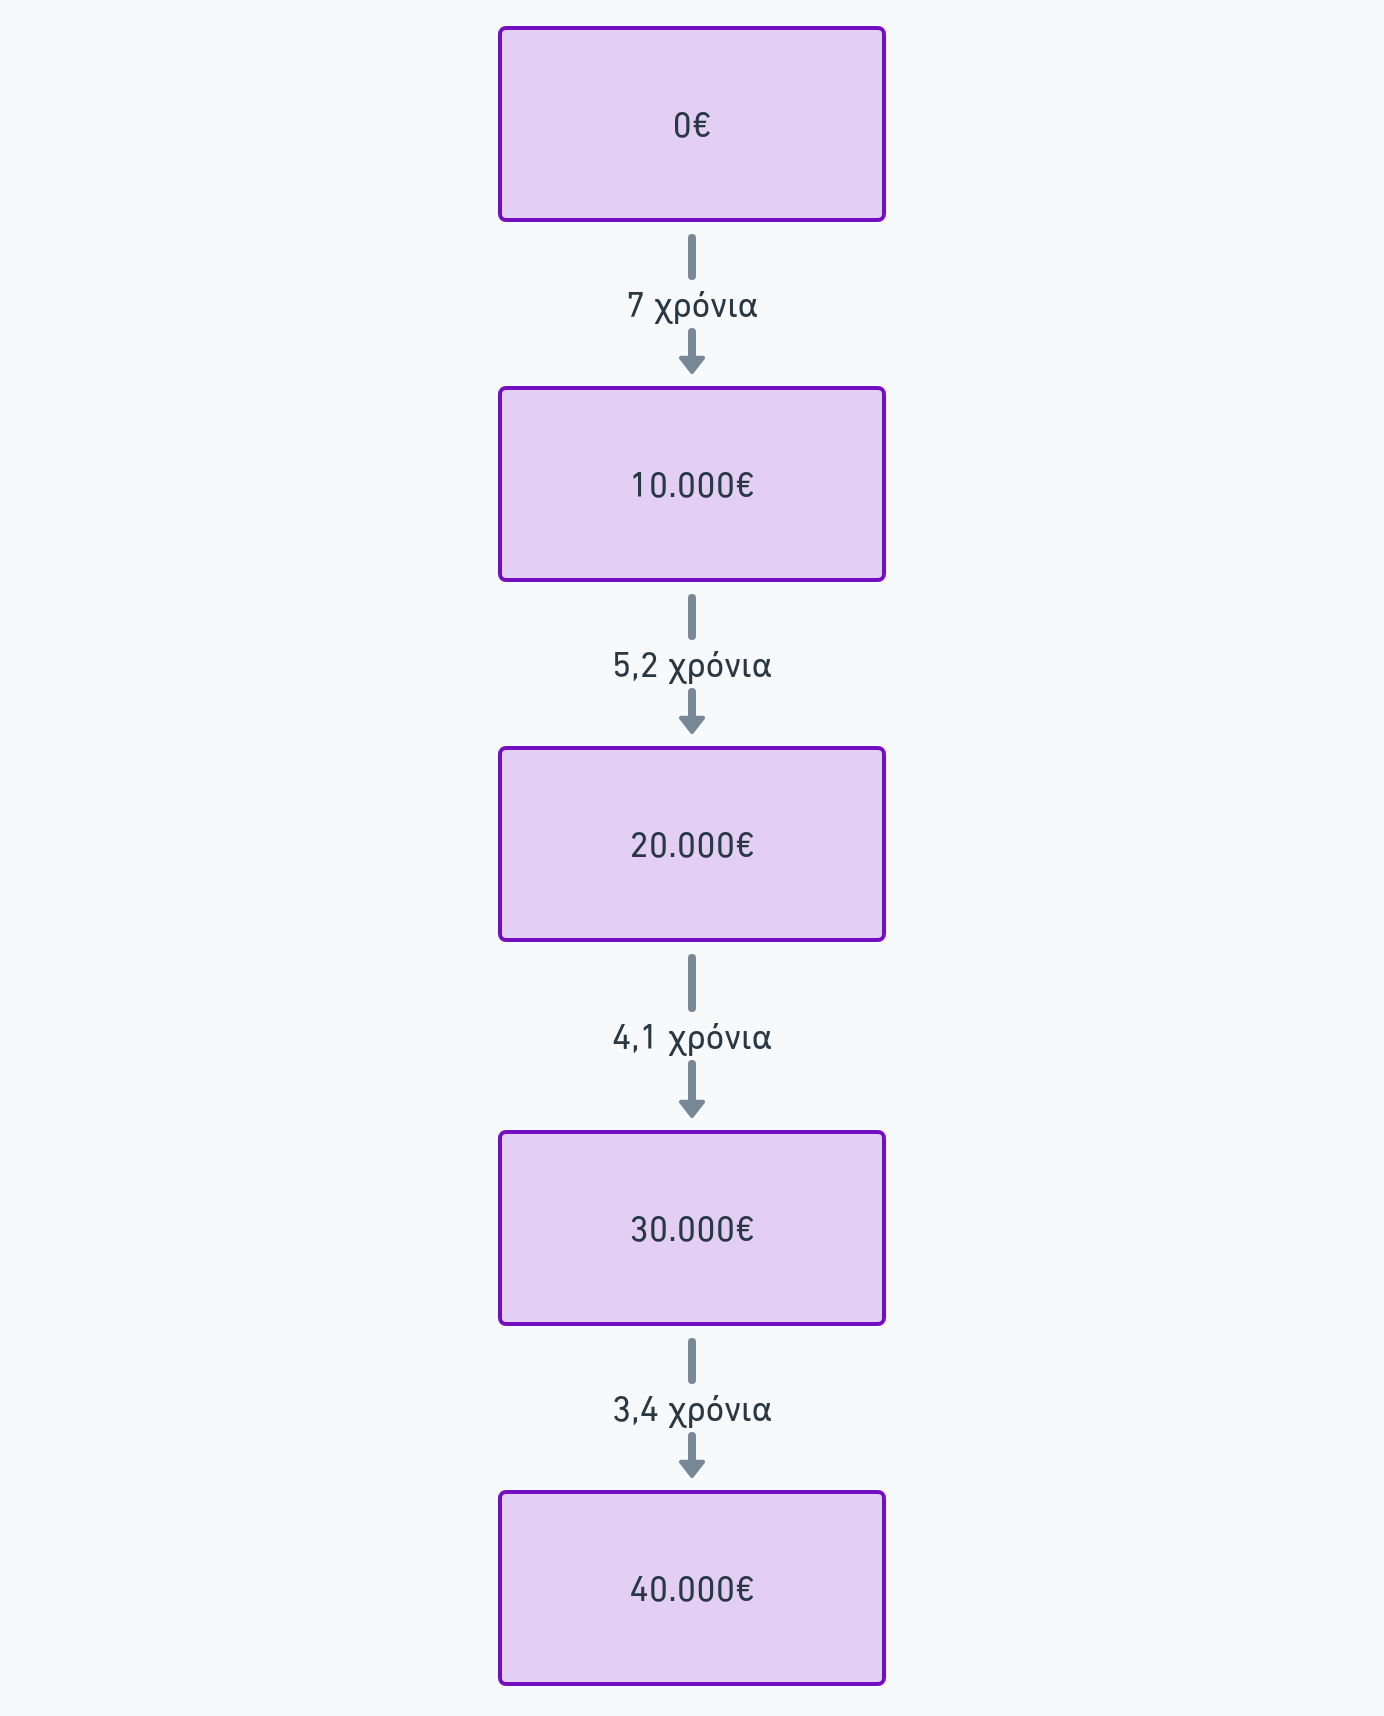
Task: Click the 20.000€ box
Action: click(692, 844)
